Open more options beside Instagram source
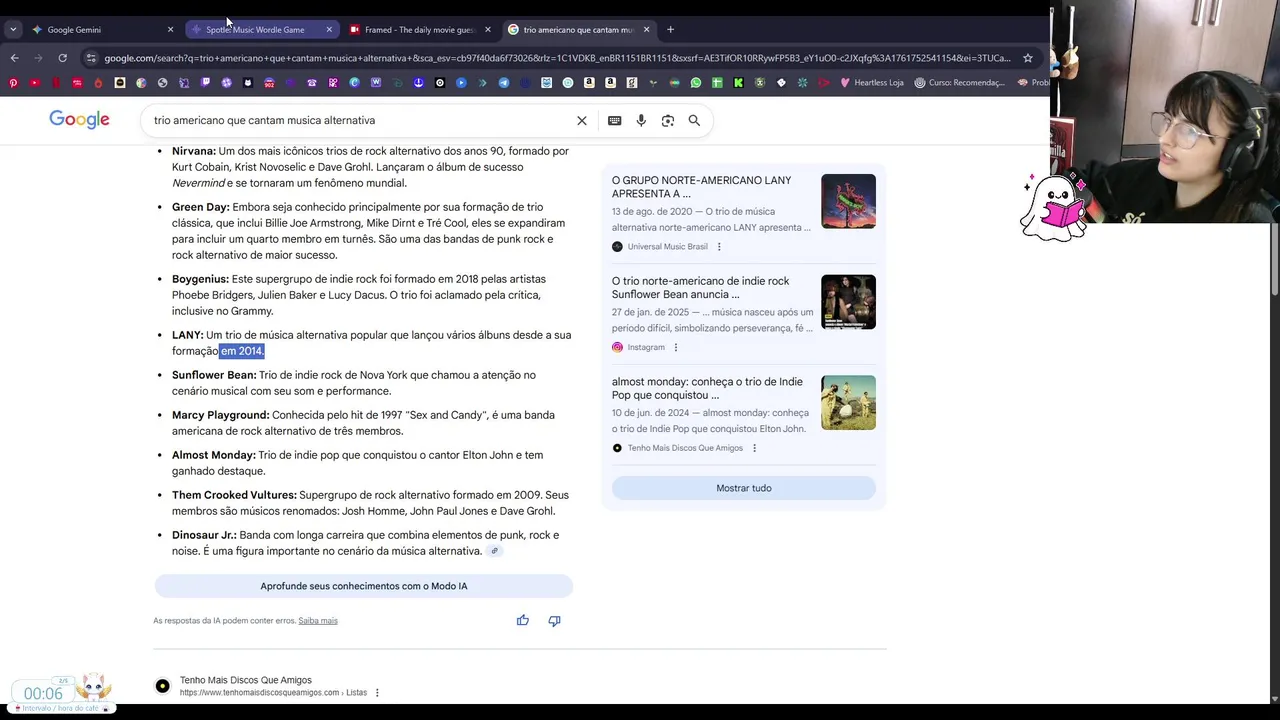The height and width of the screenshot is (720, 1280). pos(676,348)
